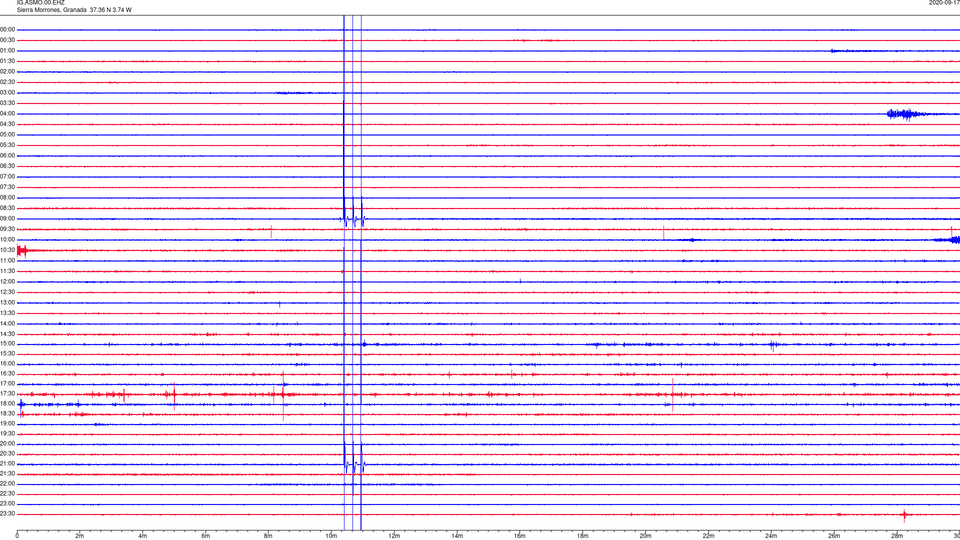The width and height of the screenshot is (960, 540).
Task: Select the Sierra Morrones, Granada location text
Action: point(51,10)
